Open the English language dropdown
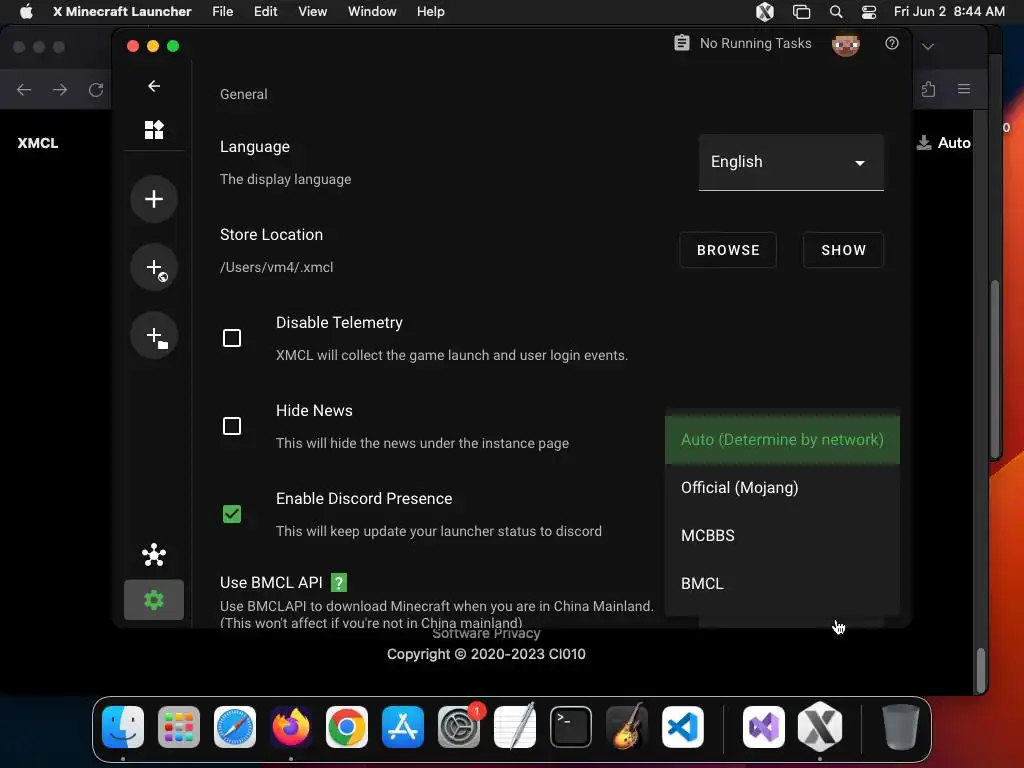The width and height of the screenshot is (1024, 768). [791, 162]
